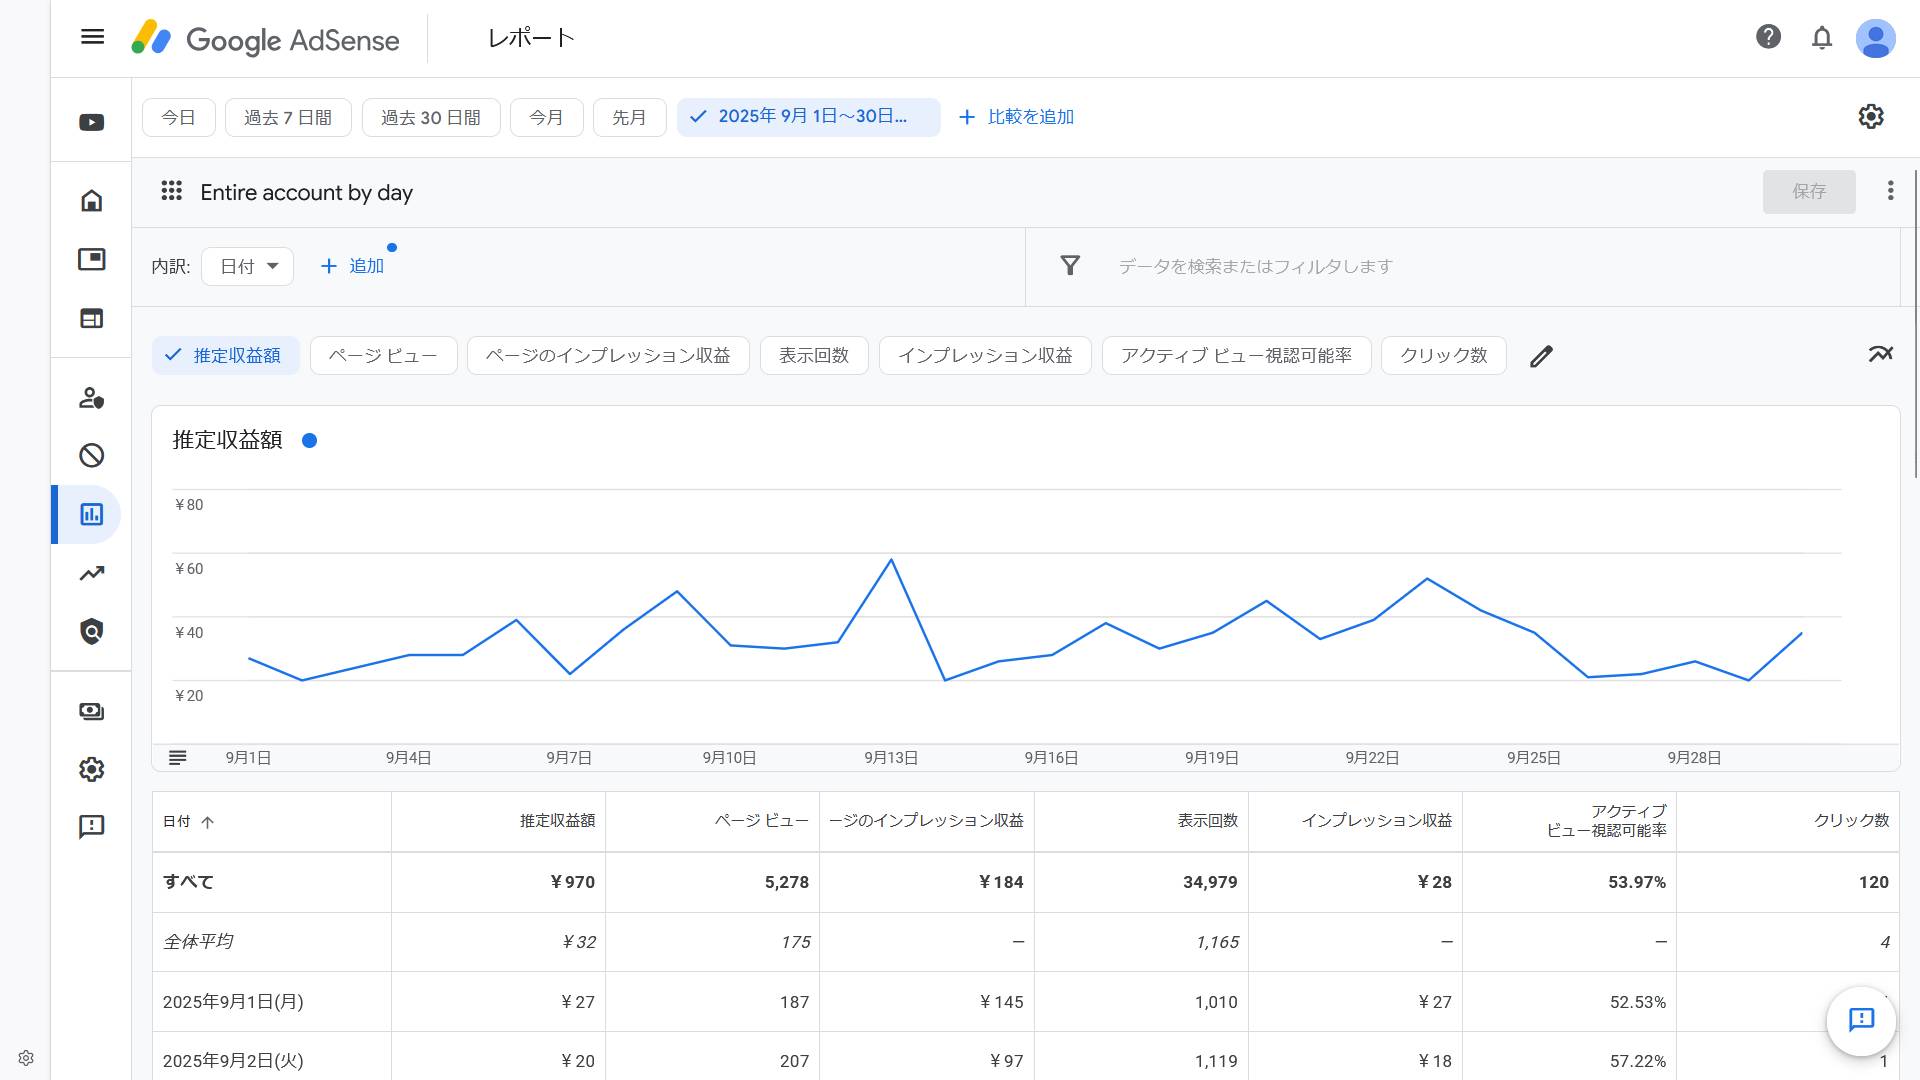
Task: Click the Home sidebar icon
Action: coord(91,200)
